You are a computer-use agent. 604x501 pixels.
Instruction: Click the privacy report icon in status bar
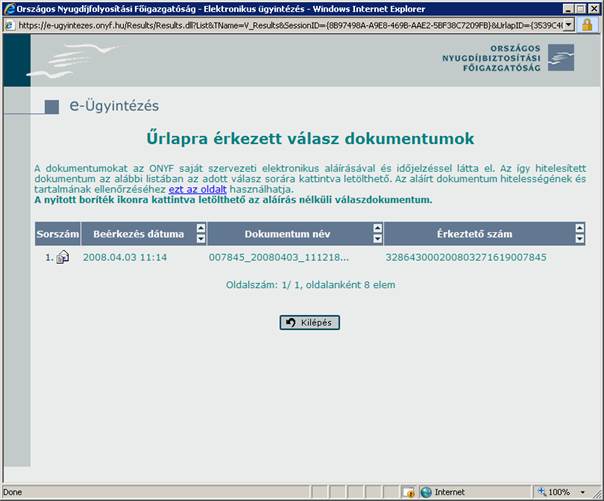(409, 492)
